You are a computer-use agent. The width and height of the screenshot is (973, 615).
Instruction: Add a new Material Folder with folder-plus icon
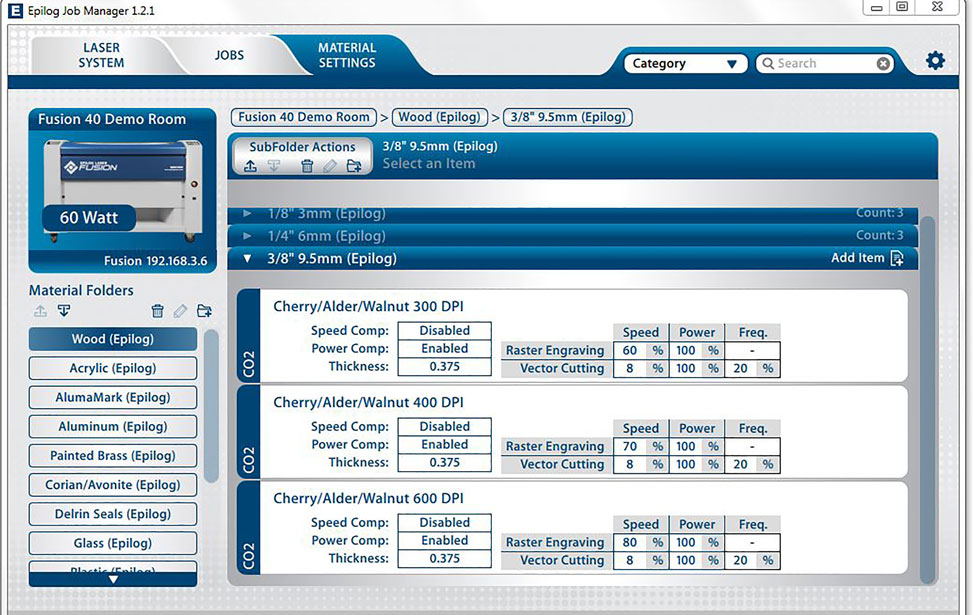click(x=204, y=311)
